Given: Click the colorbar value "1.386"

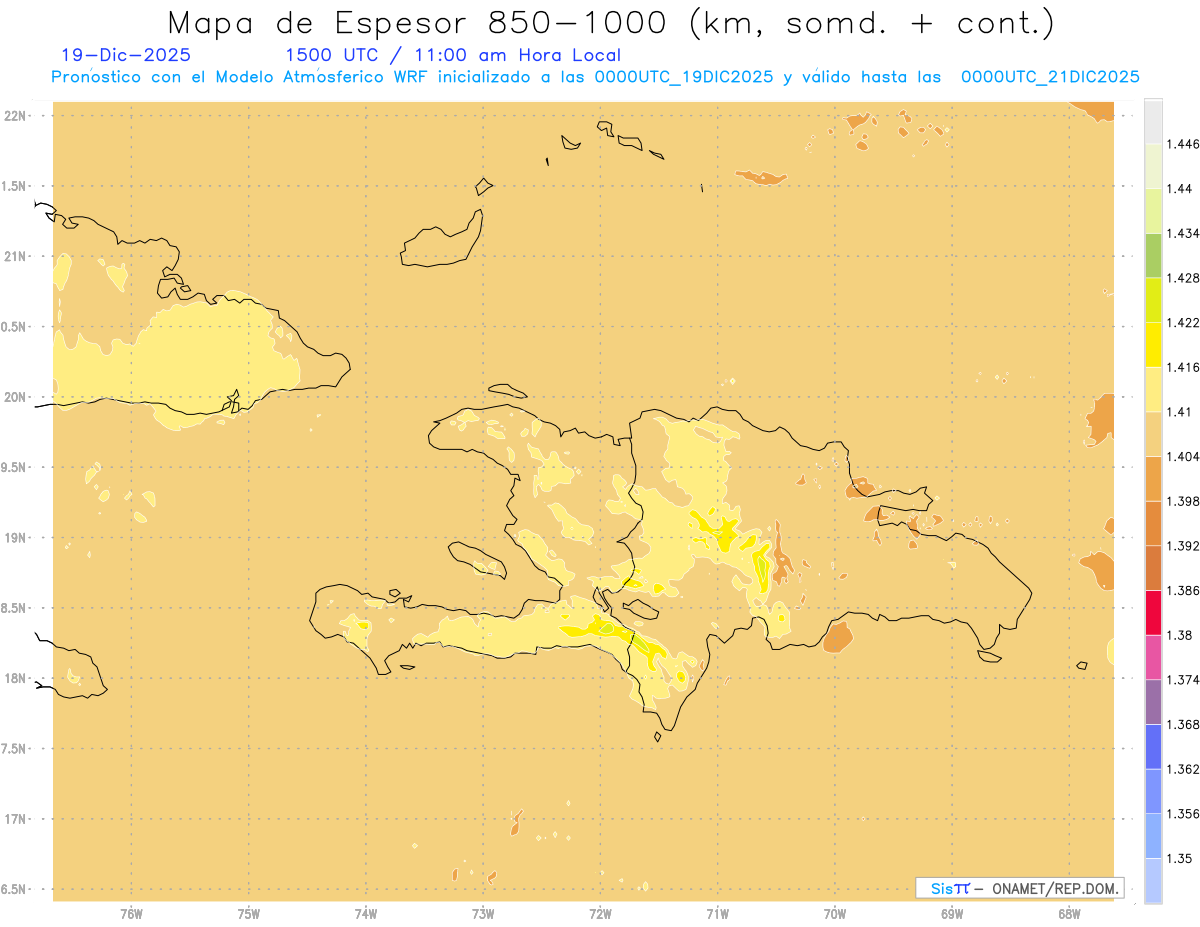Looking at the screenshot, I should point(1185,590).
